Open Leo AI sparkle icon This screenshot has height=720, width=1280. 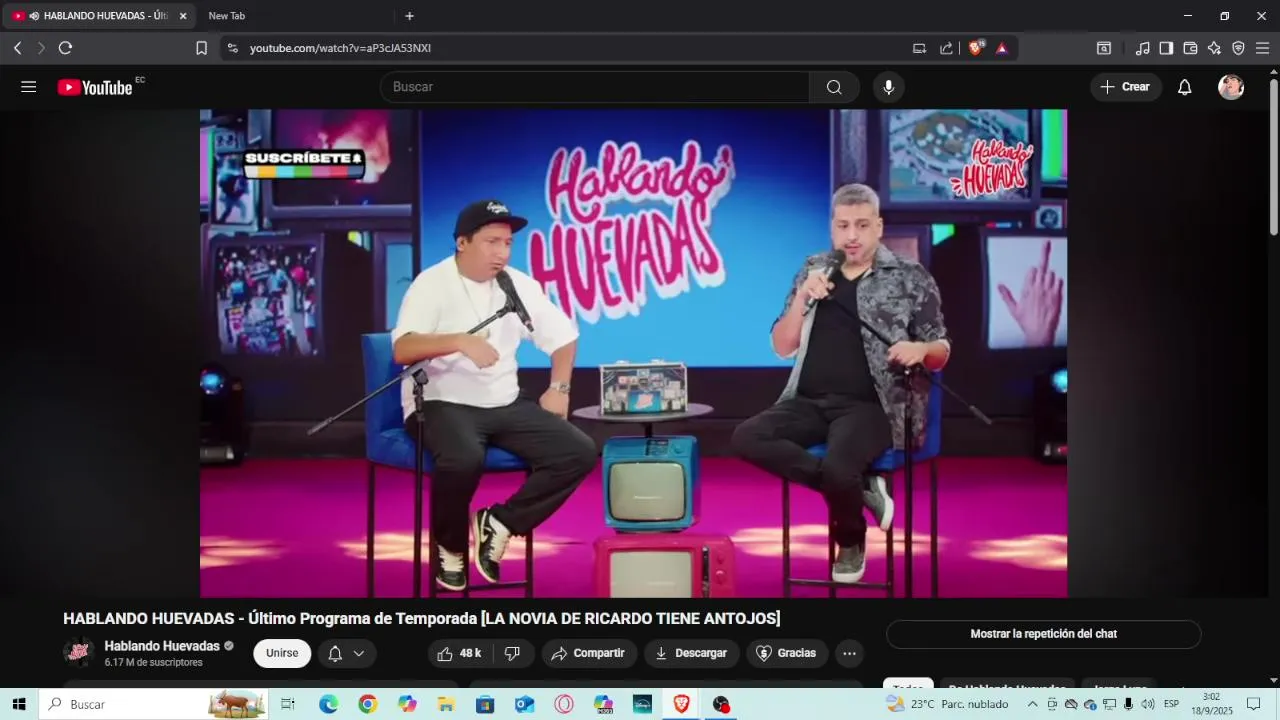point(1214,48)
